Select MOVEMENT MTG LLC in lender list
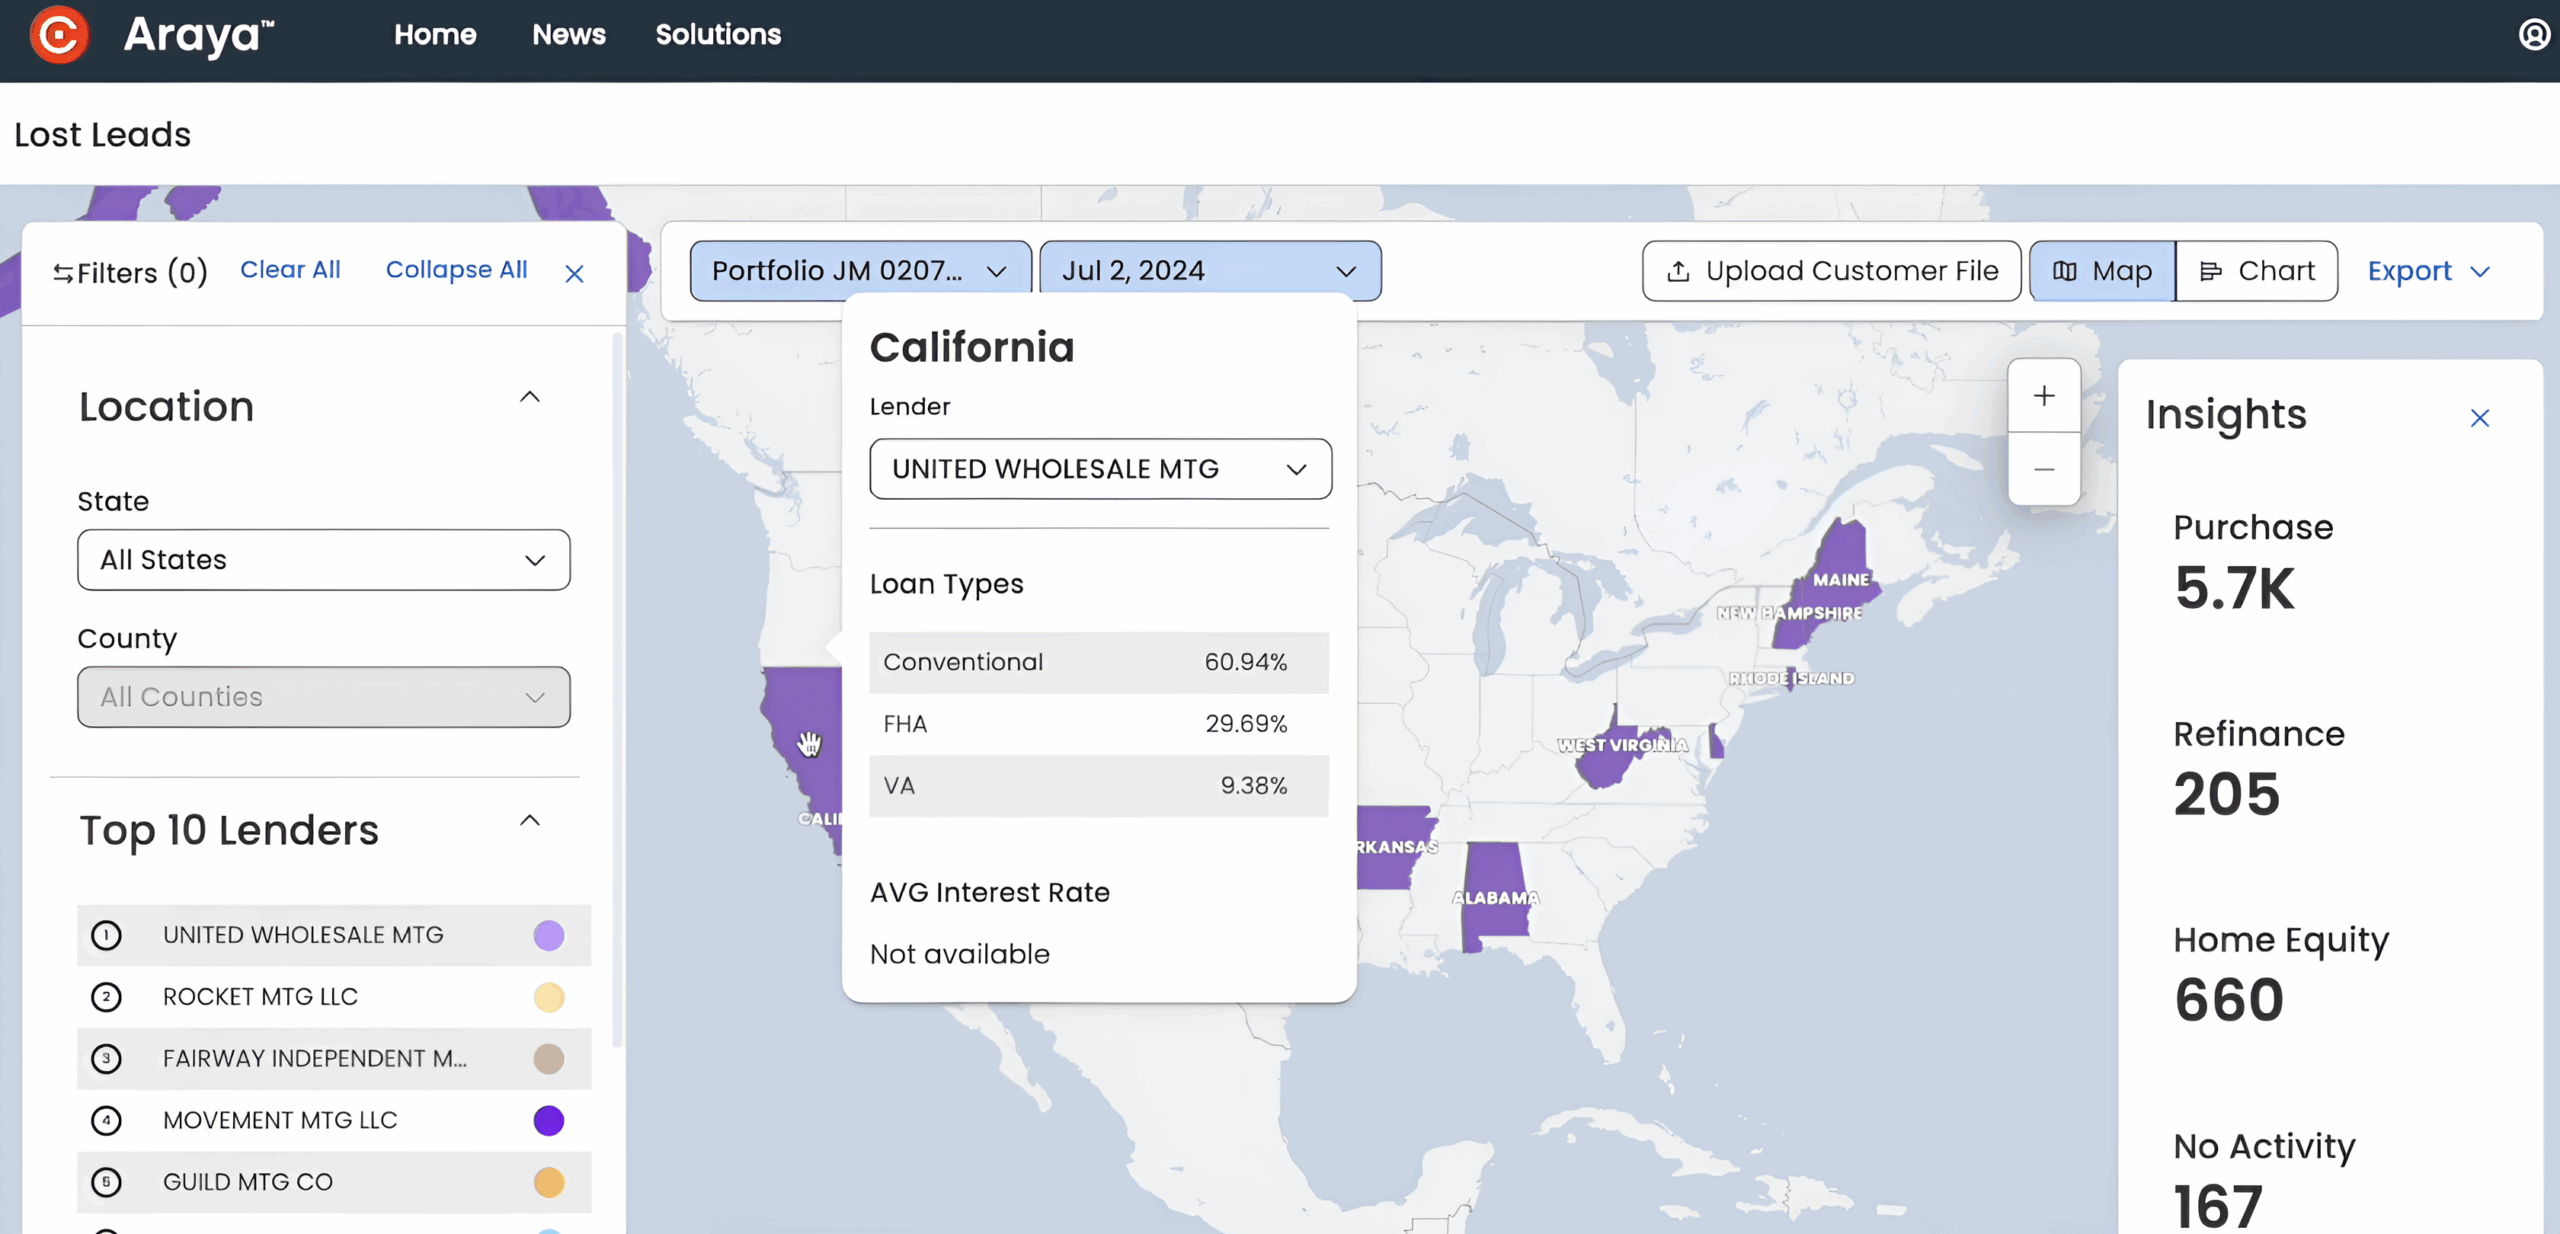Viewport: 2560px width, 1234px height. coord(334,1120)
